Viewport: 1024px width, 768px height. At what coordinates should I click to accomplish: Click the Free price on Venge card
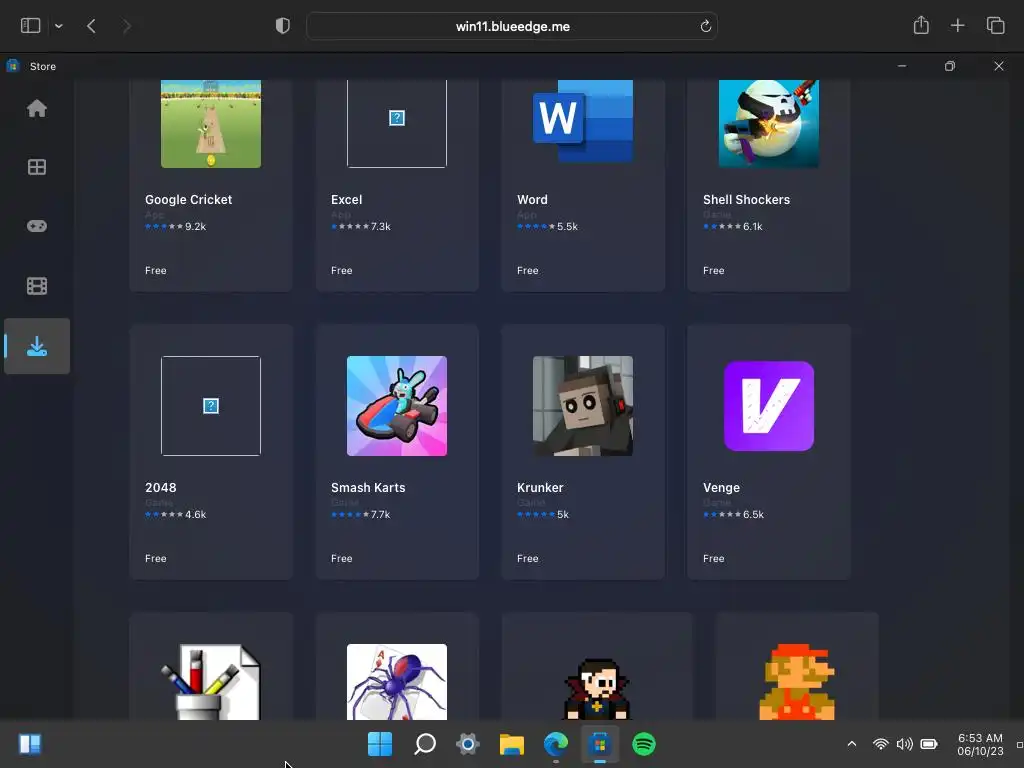pos(714,558)
